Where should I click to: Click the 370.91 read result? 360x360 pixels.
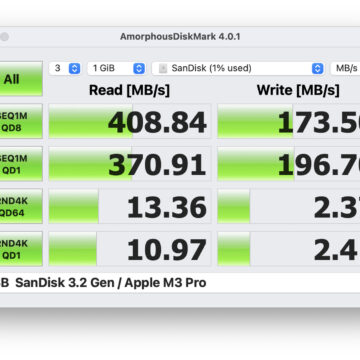click(x=130, y=164)
